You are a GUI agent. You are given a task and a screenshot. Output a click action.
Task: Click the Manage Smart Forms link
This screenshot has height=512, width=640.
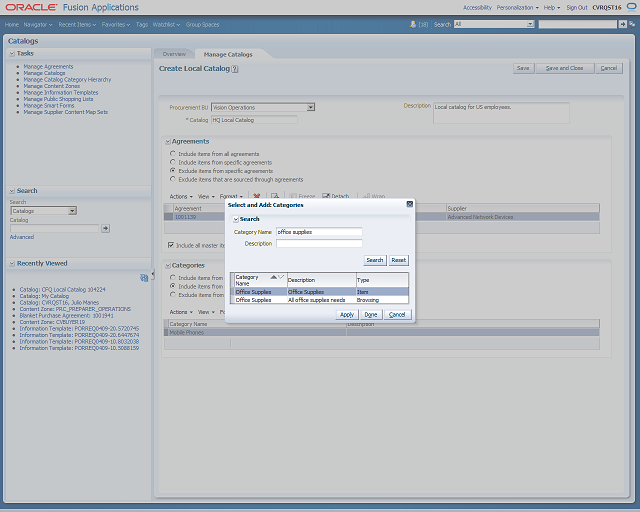[x=49, y=105]
